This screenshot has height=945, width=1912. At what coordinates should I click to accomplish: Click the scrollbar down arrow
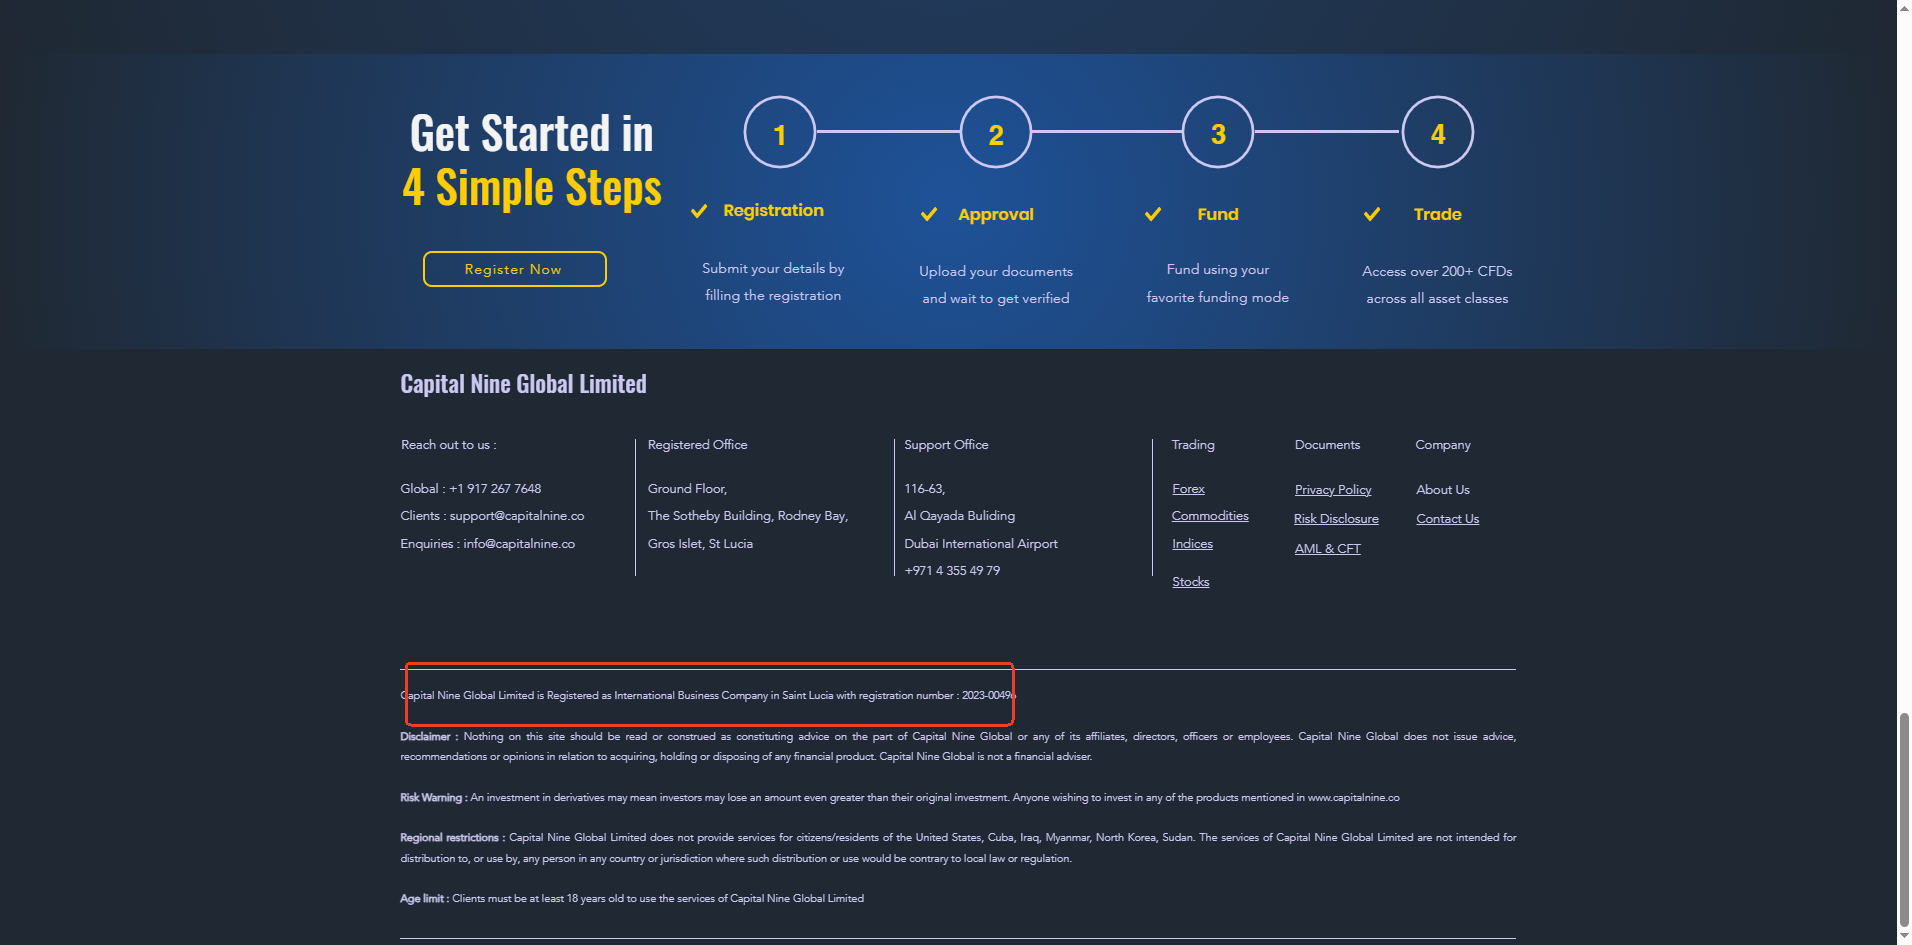tap(1904, 937)
